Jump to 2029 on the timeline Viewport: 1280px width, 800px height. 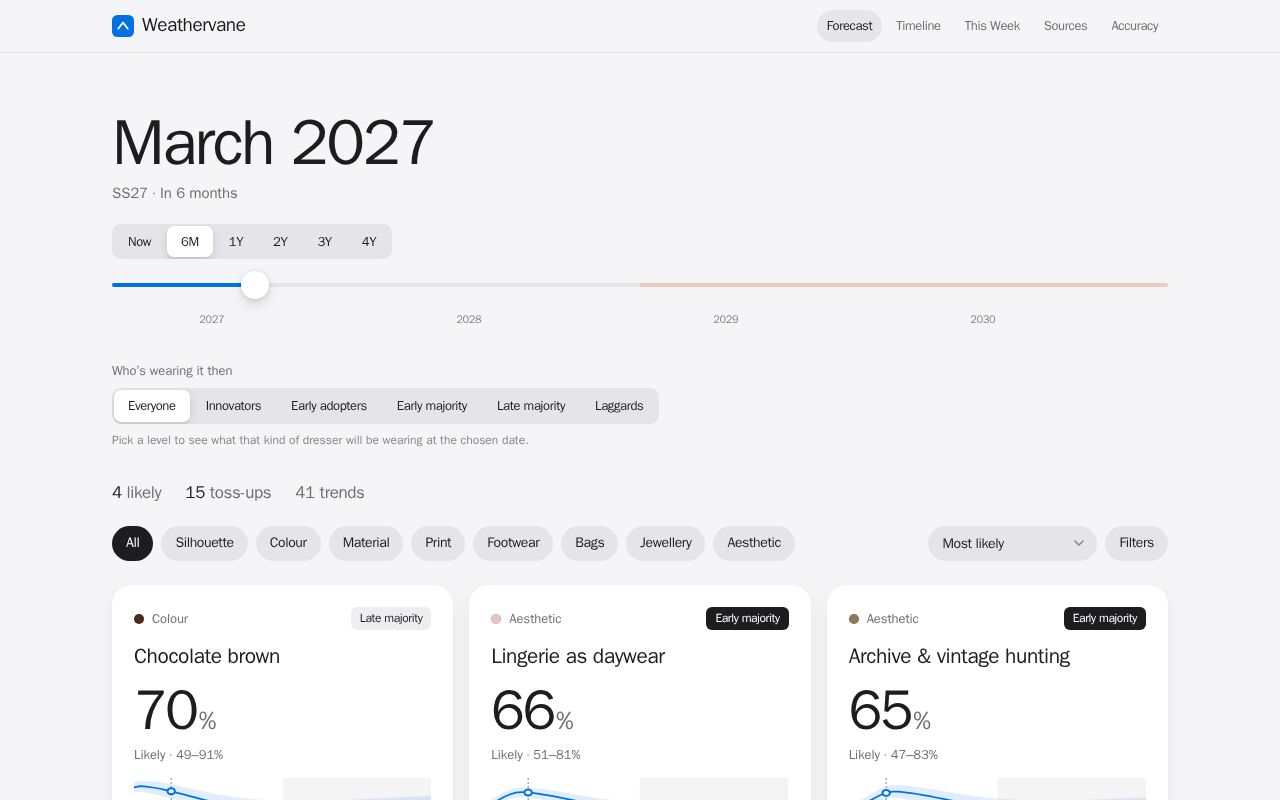pyautogui.click(x=726, y=319)
